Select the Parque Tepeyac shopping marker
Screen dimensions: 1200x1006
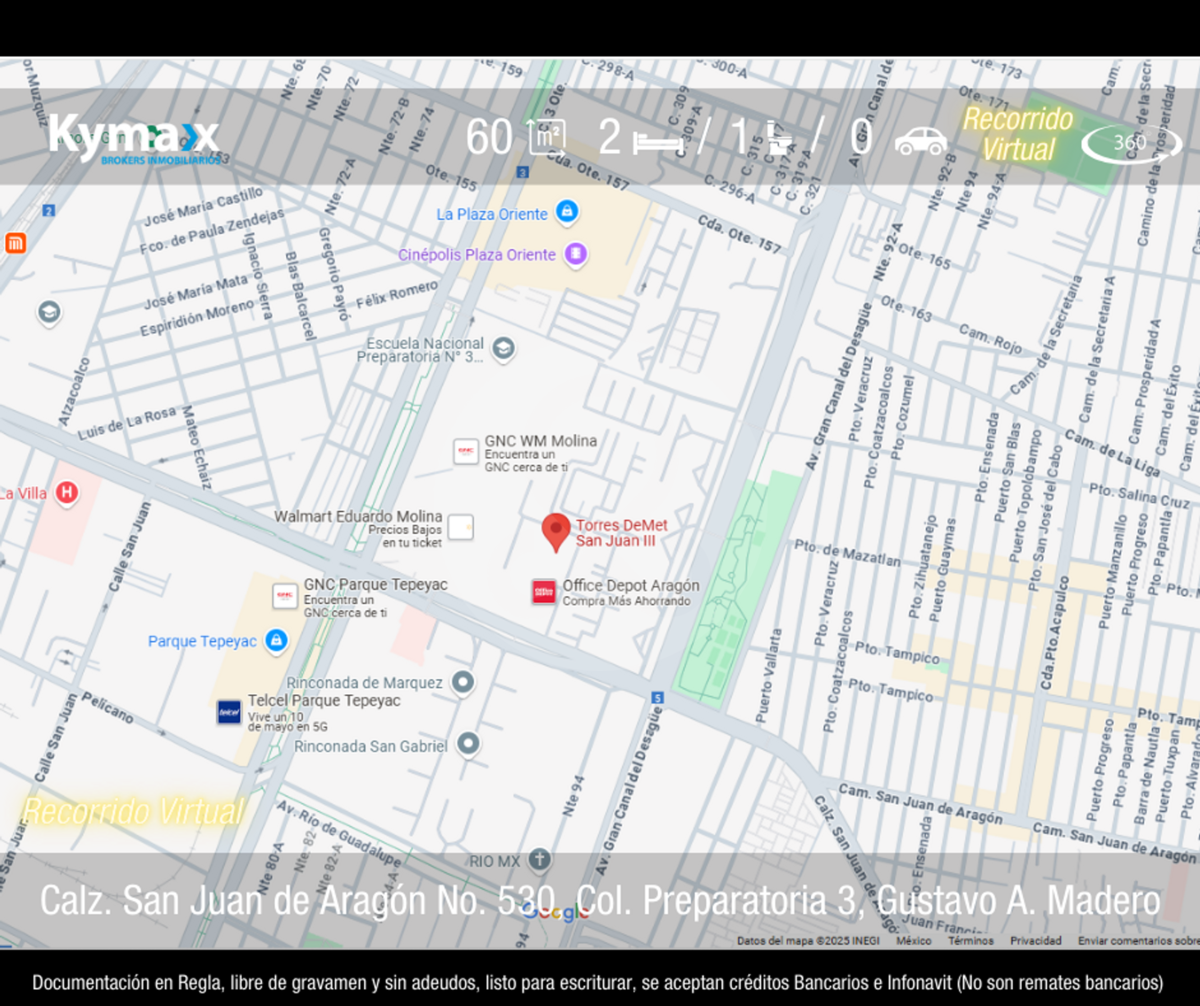(277, 641)
